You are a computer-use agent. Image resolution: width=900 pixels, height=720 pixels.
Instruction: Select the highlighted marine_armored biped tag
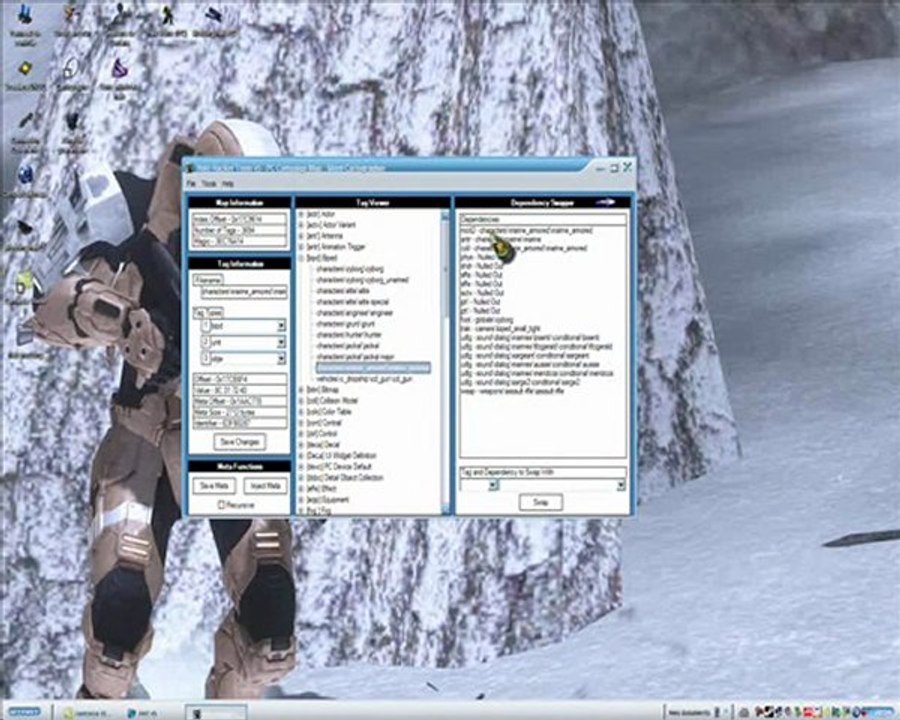click(x=373, y=368)
